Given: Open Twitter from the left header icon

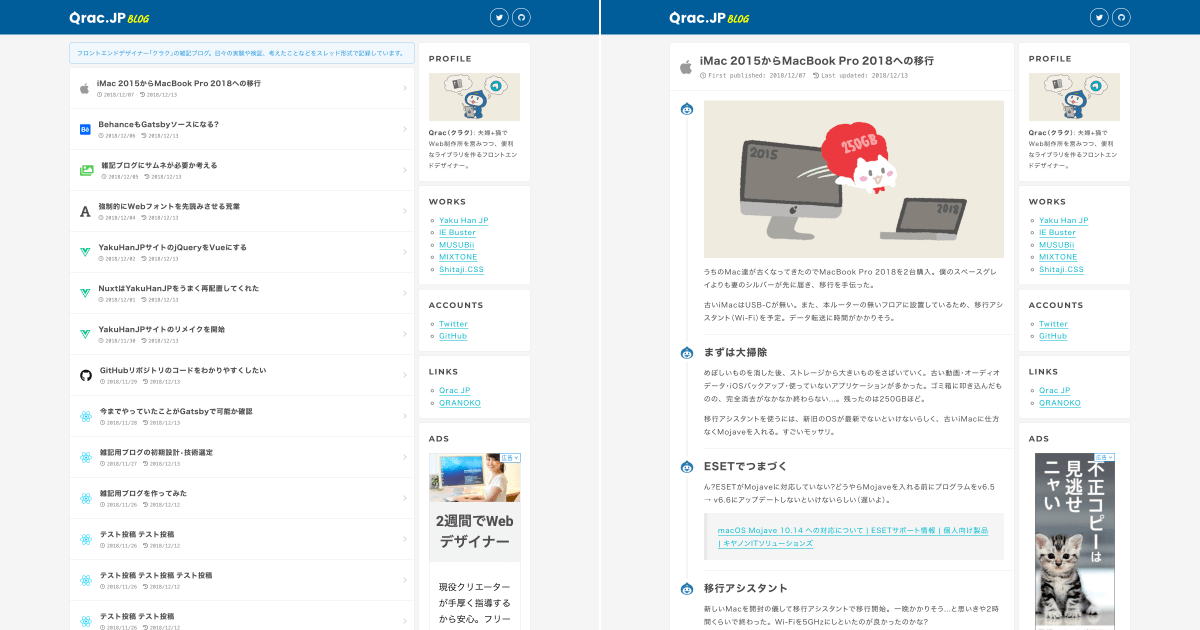Looking at the screenshot, I should (498, 16).
